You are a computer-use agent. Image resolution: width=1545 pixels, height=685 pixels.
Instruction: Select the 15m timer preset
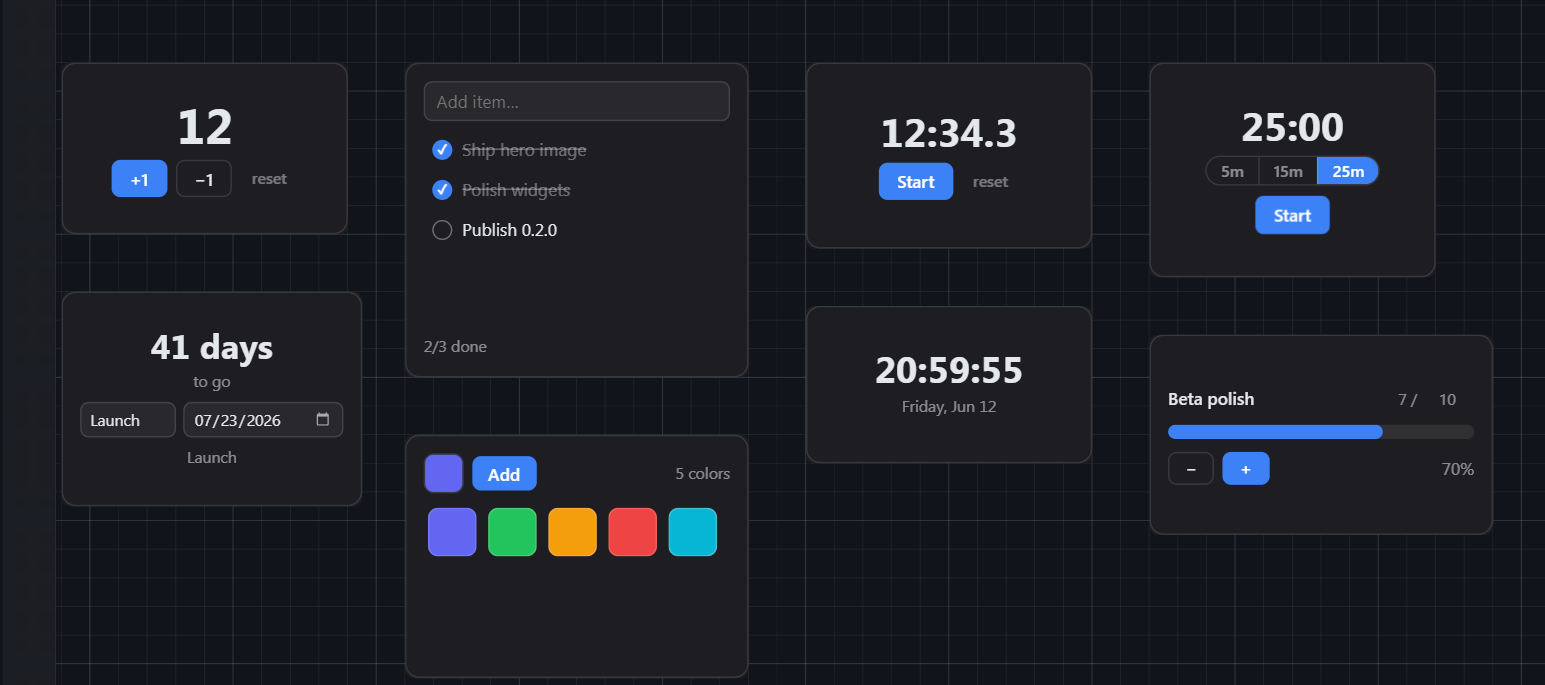point(1288,171)
